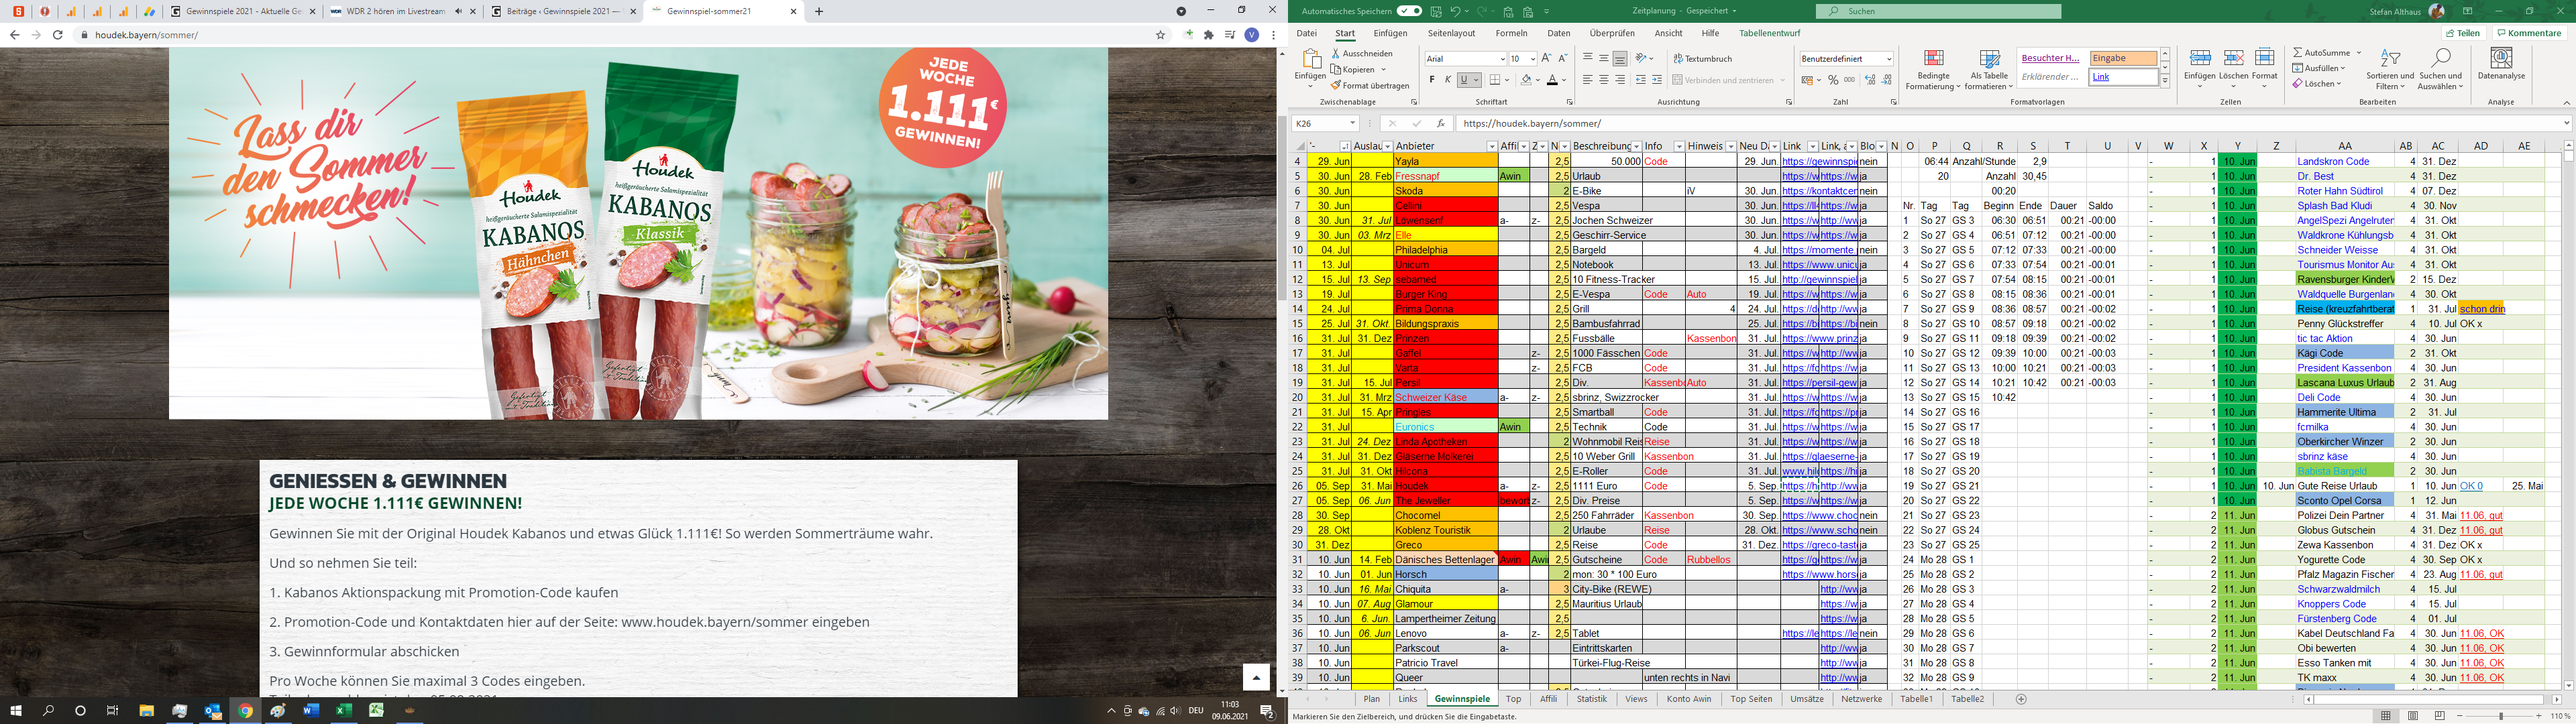Open the Daten ribbon tab
Viewport: 2576px width, 724px height.
1558,33
